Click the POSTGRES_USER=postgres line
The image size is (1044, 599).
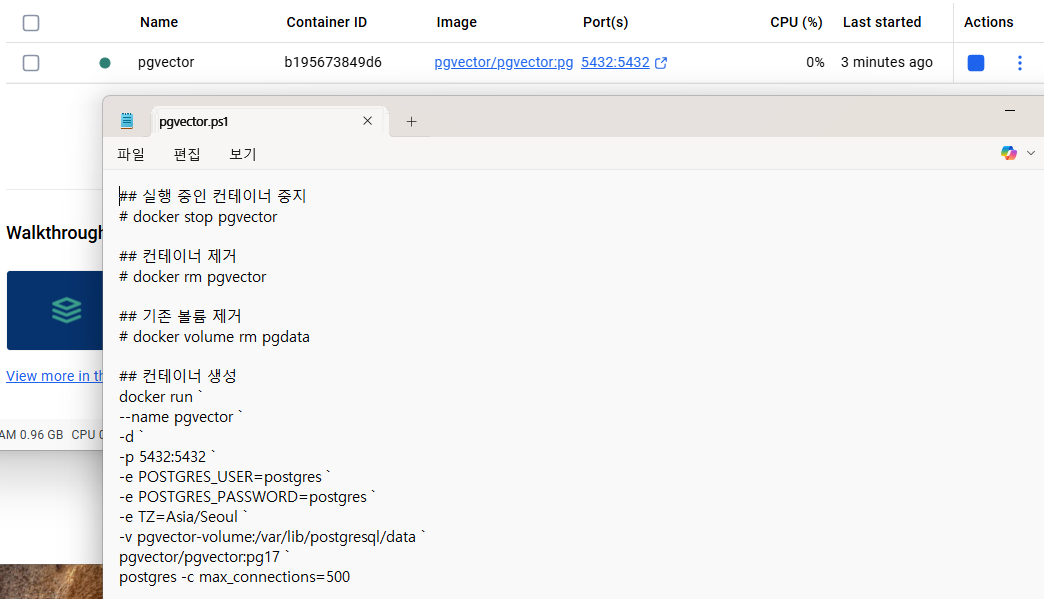pos(224,477)
